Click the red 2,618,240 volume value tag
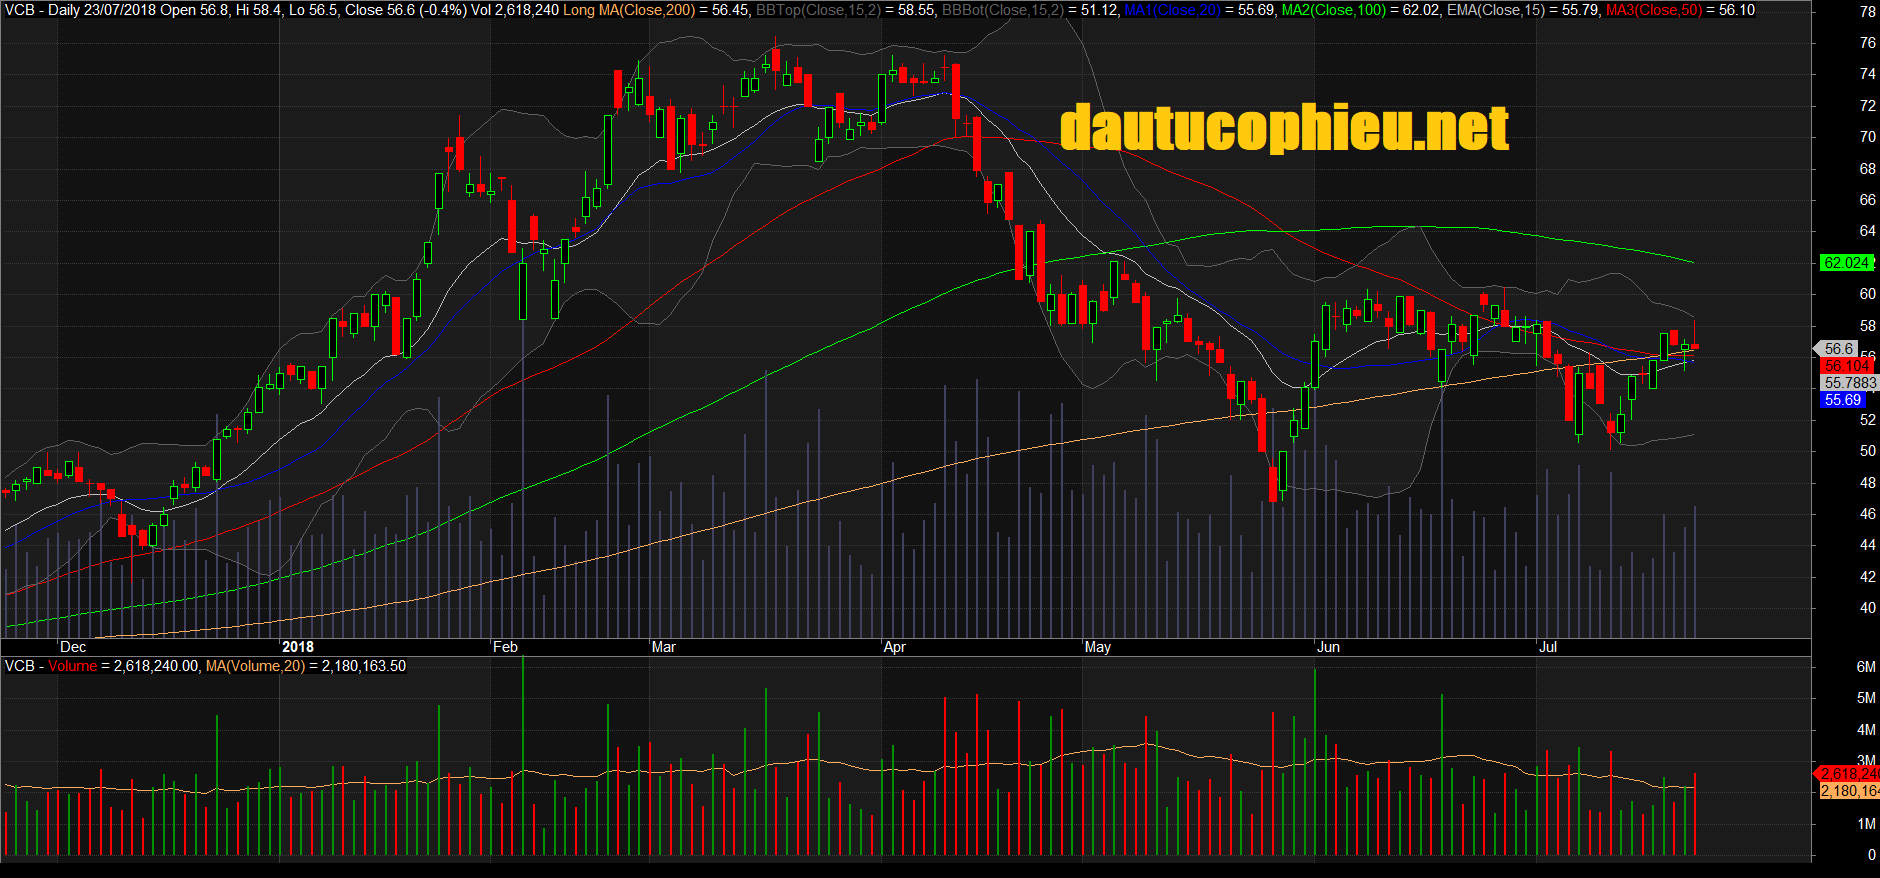 pyautogui.click(x=1849, y=774)
